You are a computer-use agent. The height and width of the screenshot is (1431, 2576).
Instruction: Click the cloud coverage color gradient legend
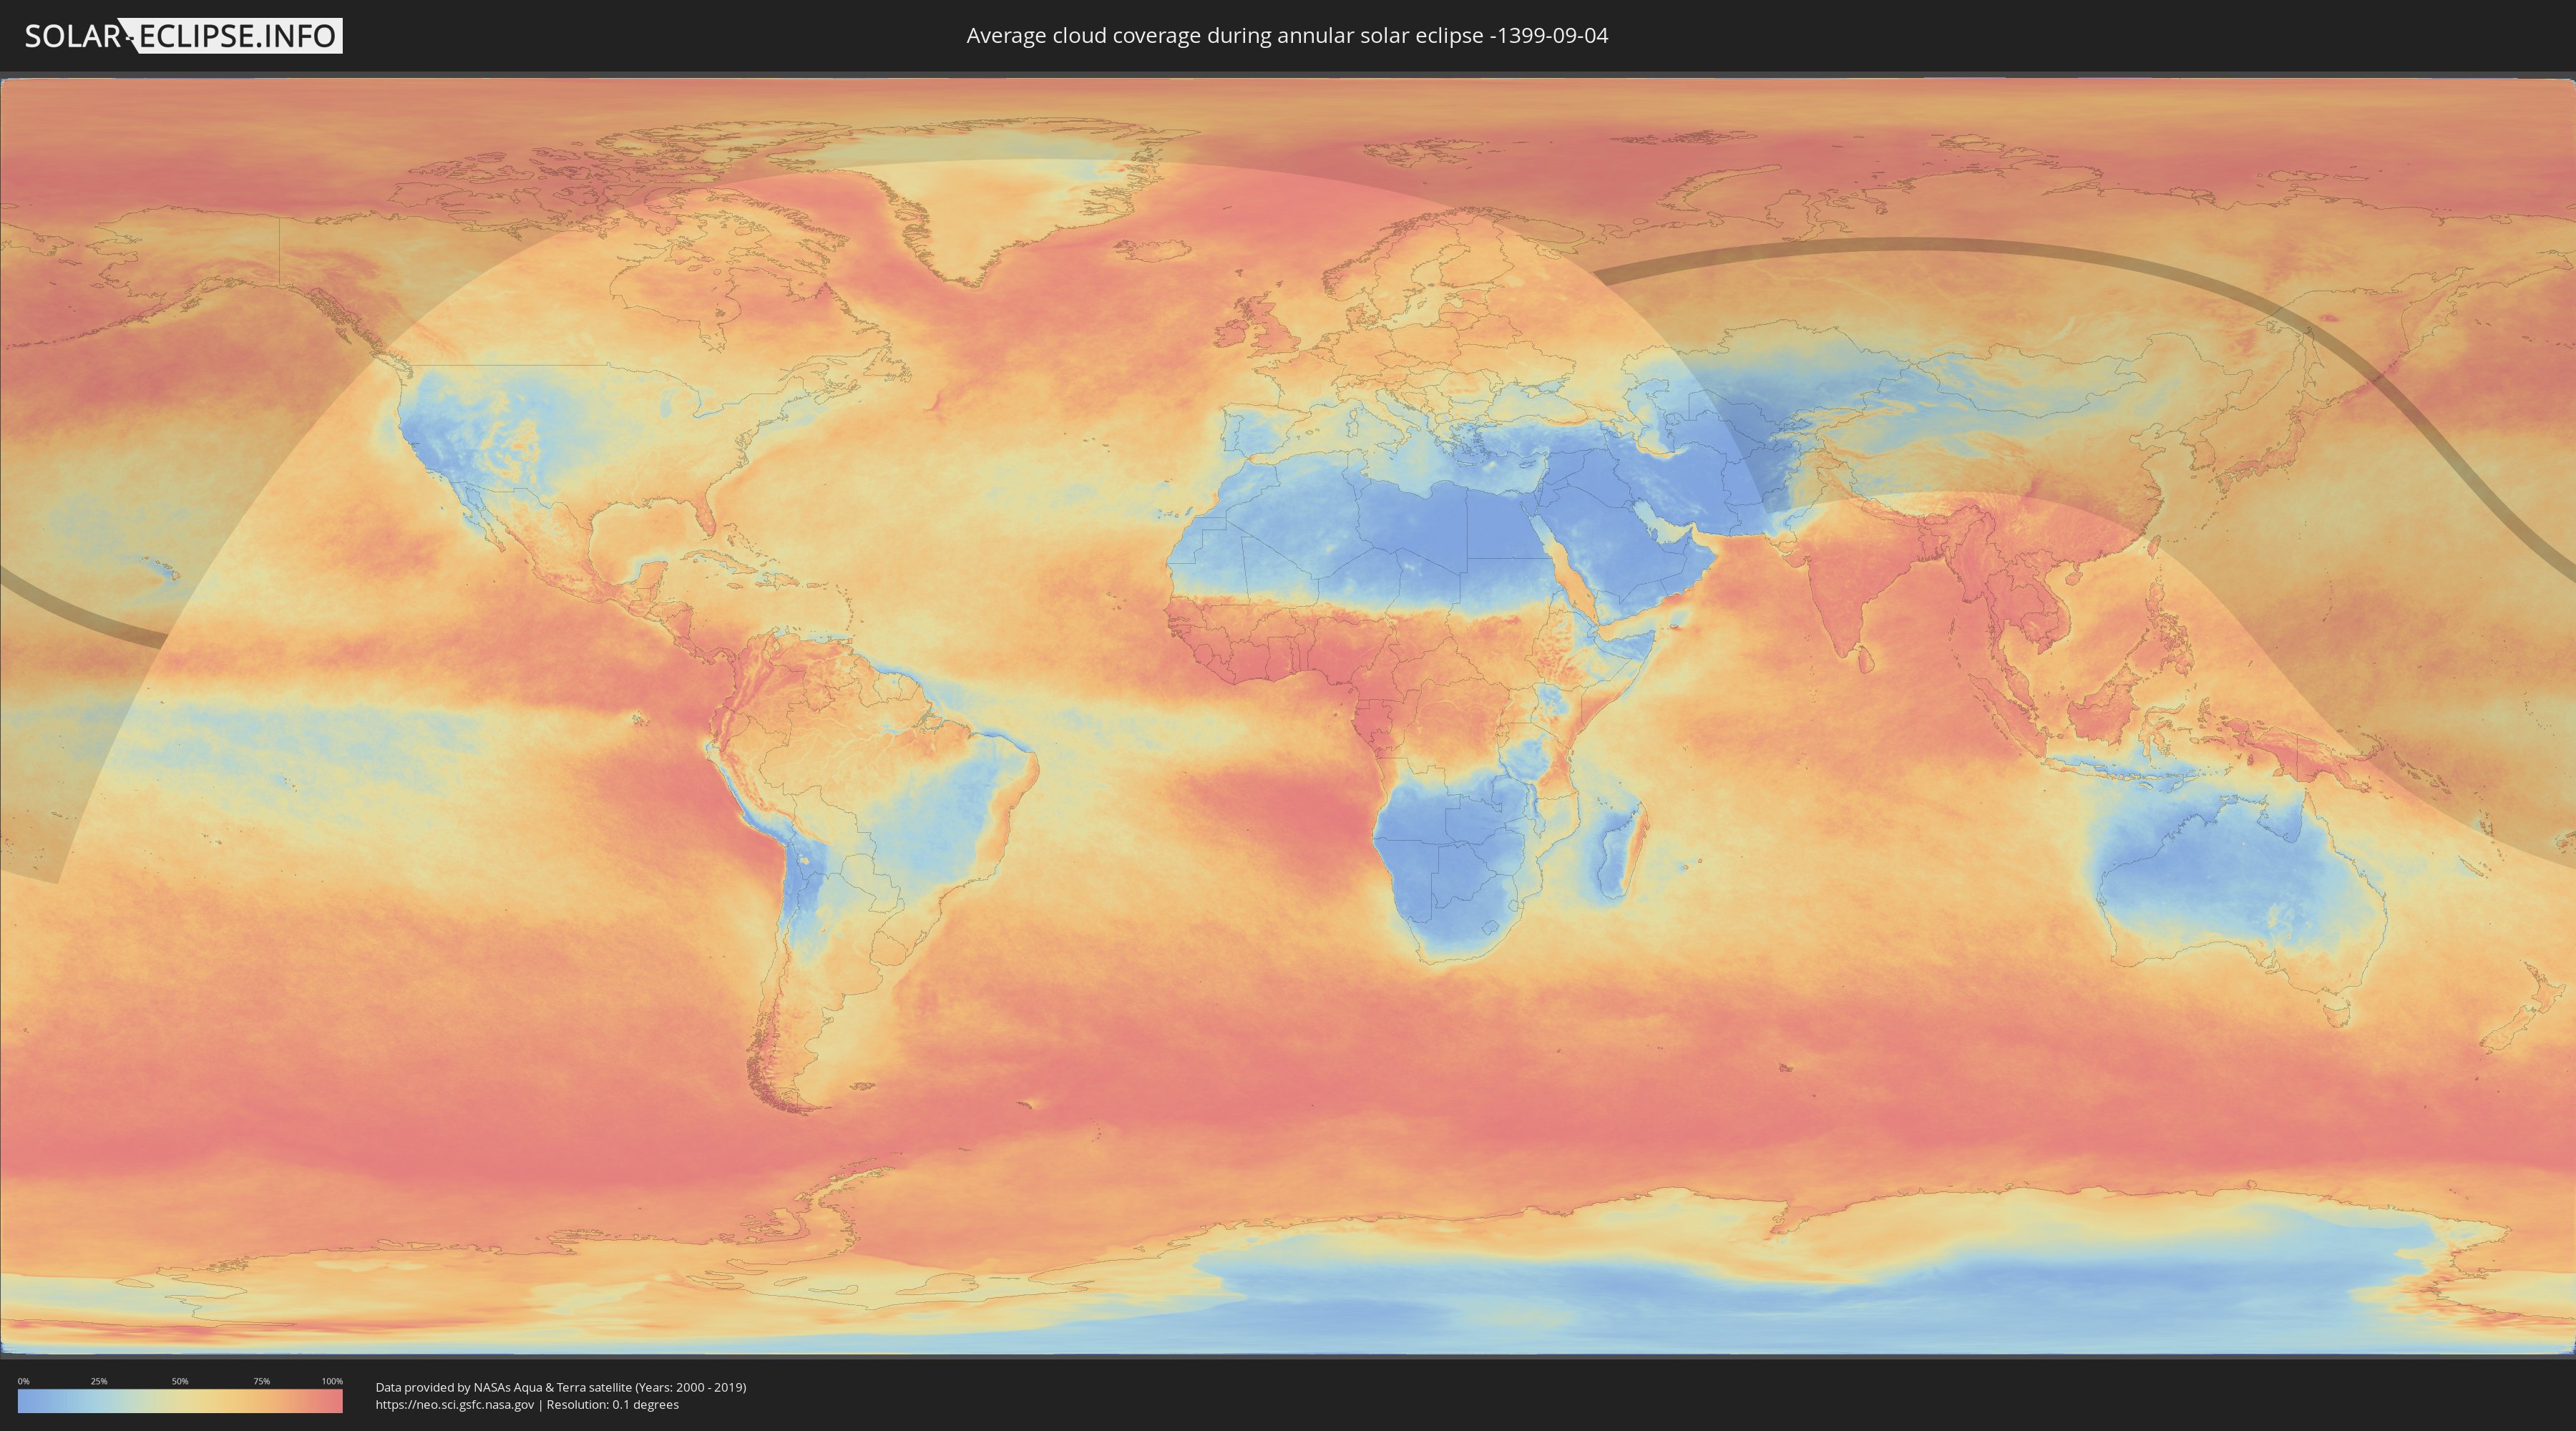180,1401
